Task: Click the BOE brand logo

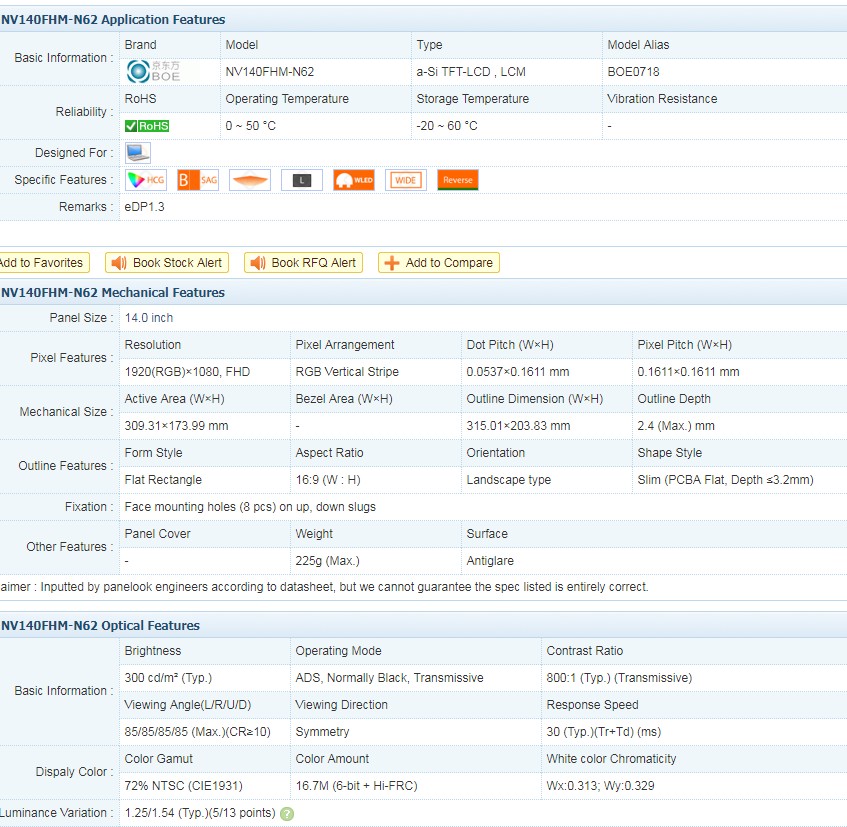Action: tap(153, 71)
